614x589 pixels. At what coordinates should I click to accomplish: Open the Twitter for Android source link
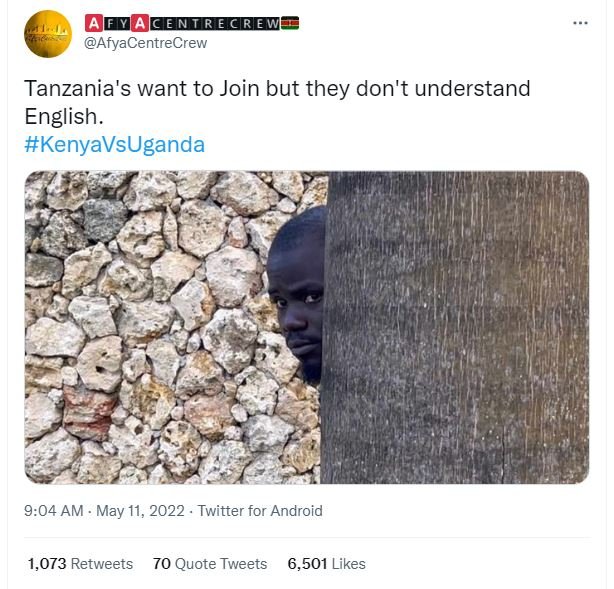pyautogui.click(x=260, y=511)
